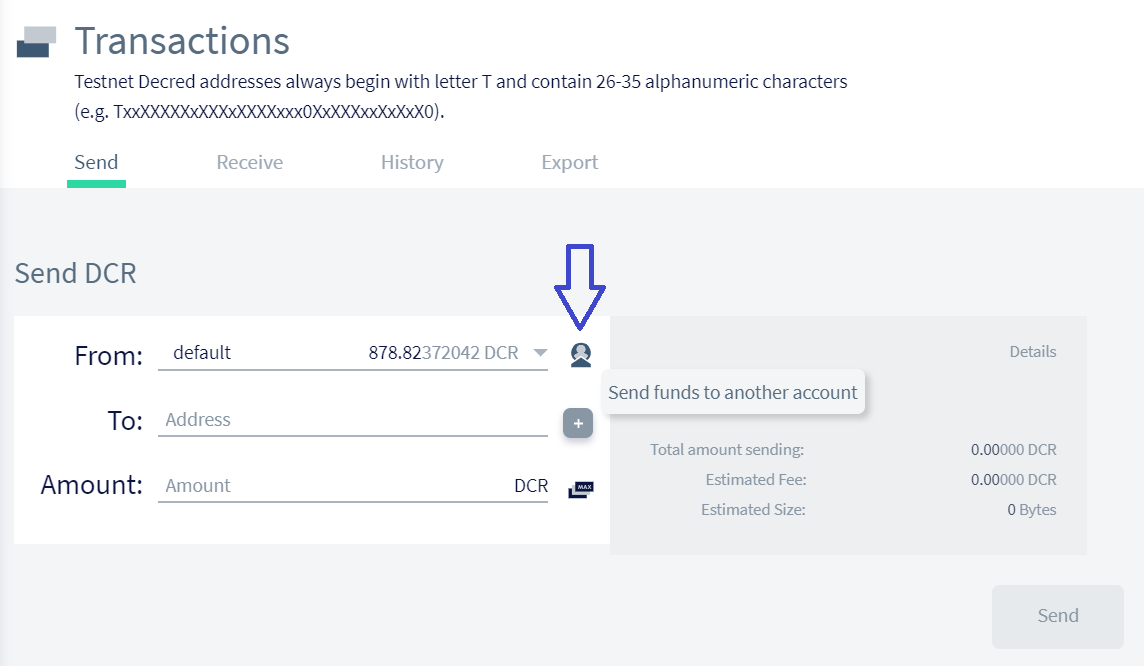Click the Estimated Size 0 Bytes value
Viewport: 1144px width, 666px height.
pos(1031,510)
